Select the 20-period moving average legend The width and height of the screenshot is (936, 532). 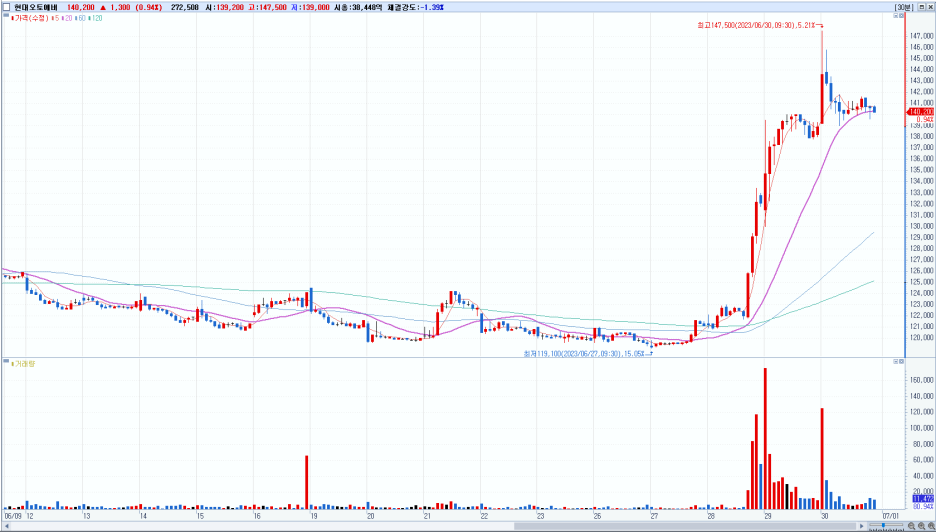click(67, 19)
